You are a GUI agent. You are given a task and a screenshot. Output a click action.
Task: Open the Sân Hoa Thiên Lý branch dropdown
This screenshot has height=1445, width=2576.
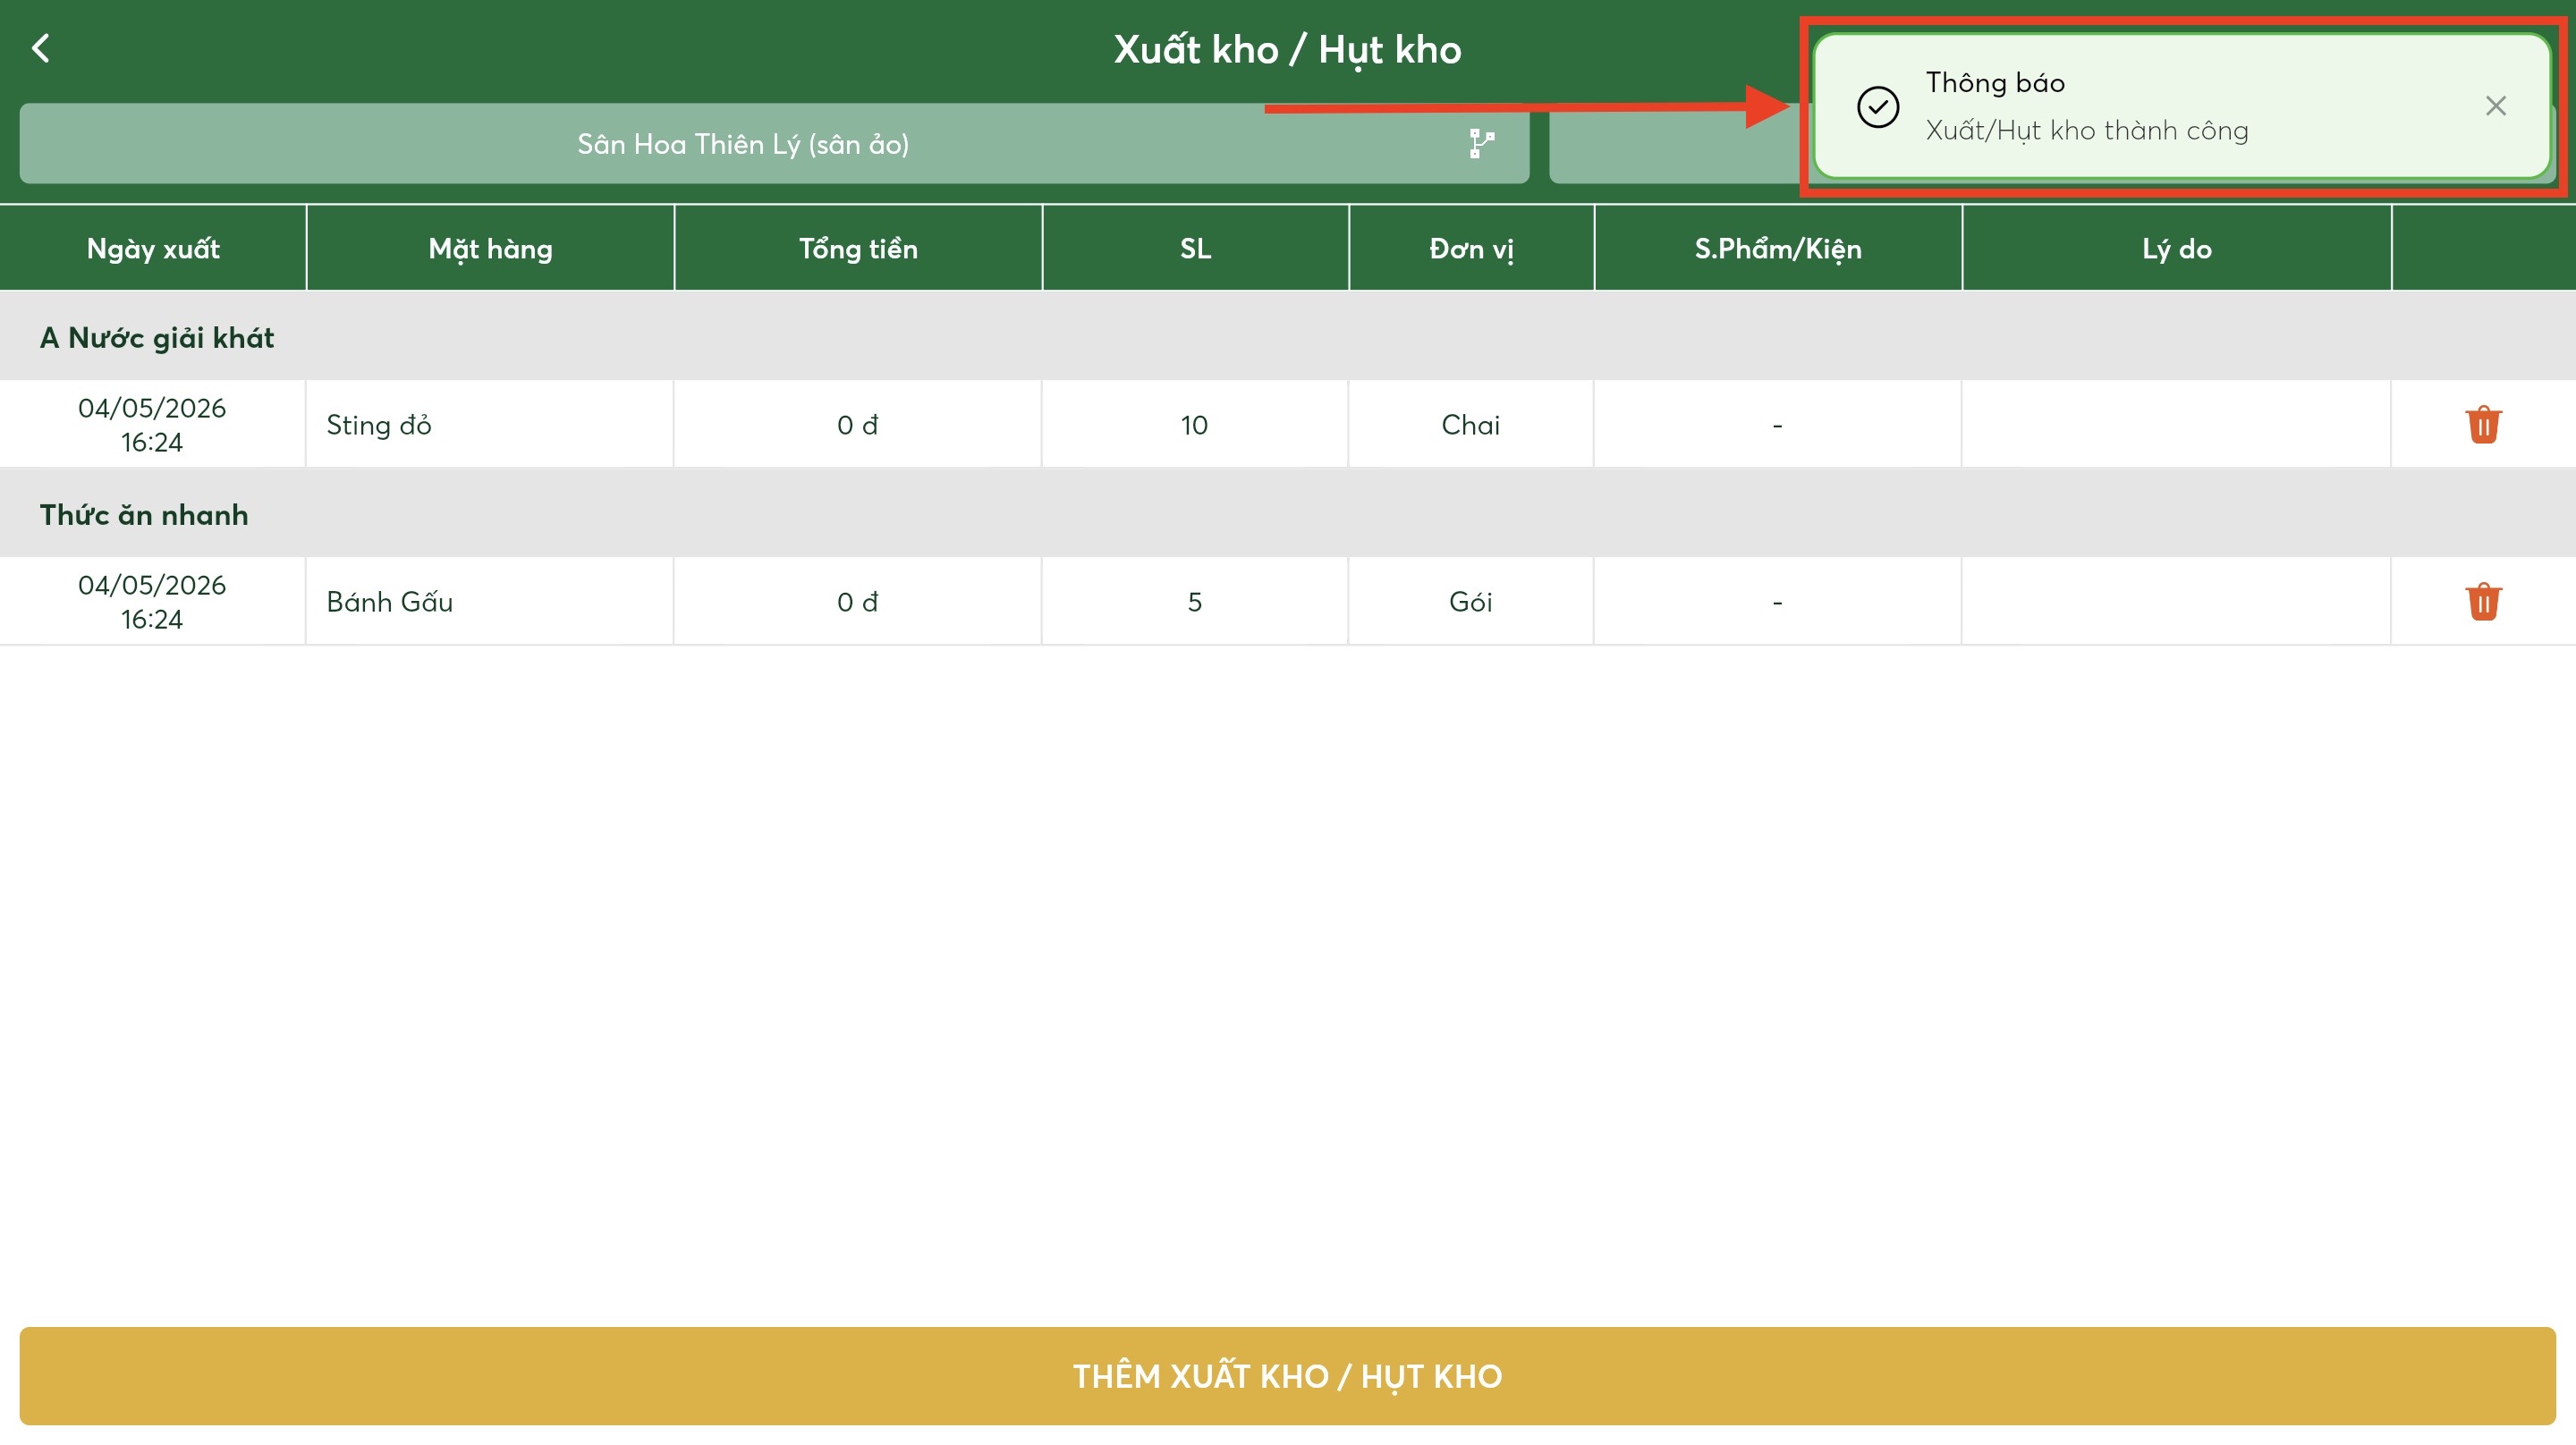pos(774,144)
